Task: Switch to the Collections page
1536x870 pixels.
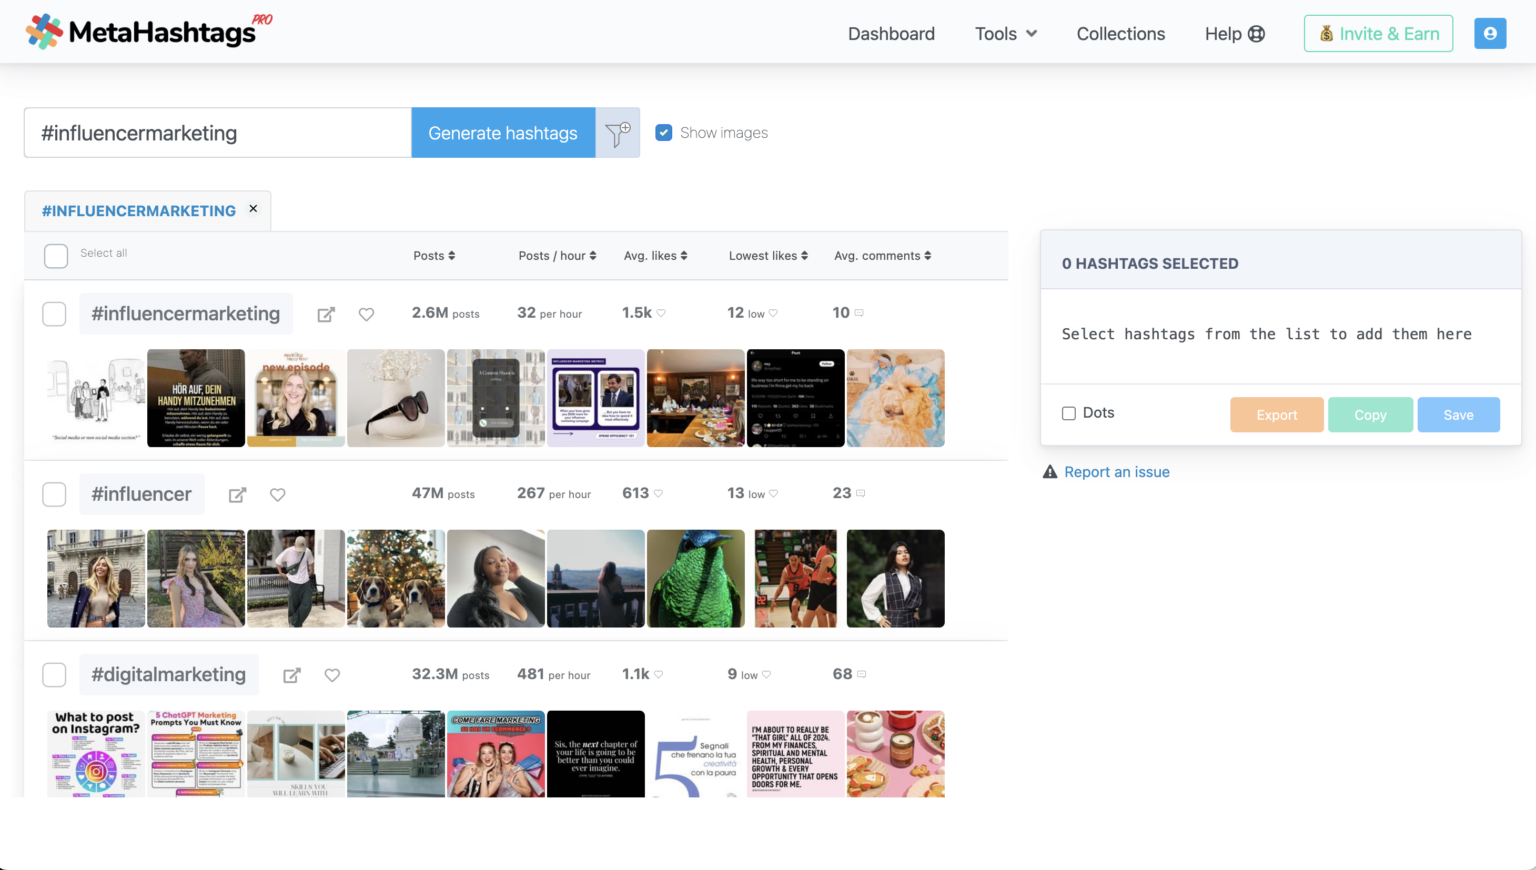Action: point(1120,33)
